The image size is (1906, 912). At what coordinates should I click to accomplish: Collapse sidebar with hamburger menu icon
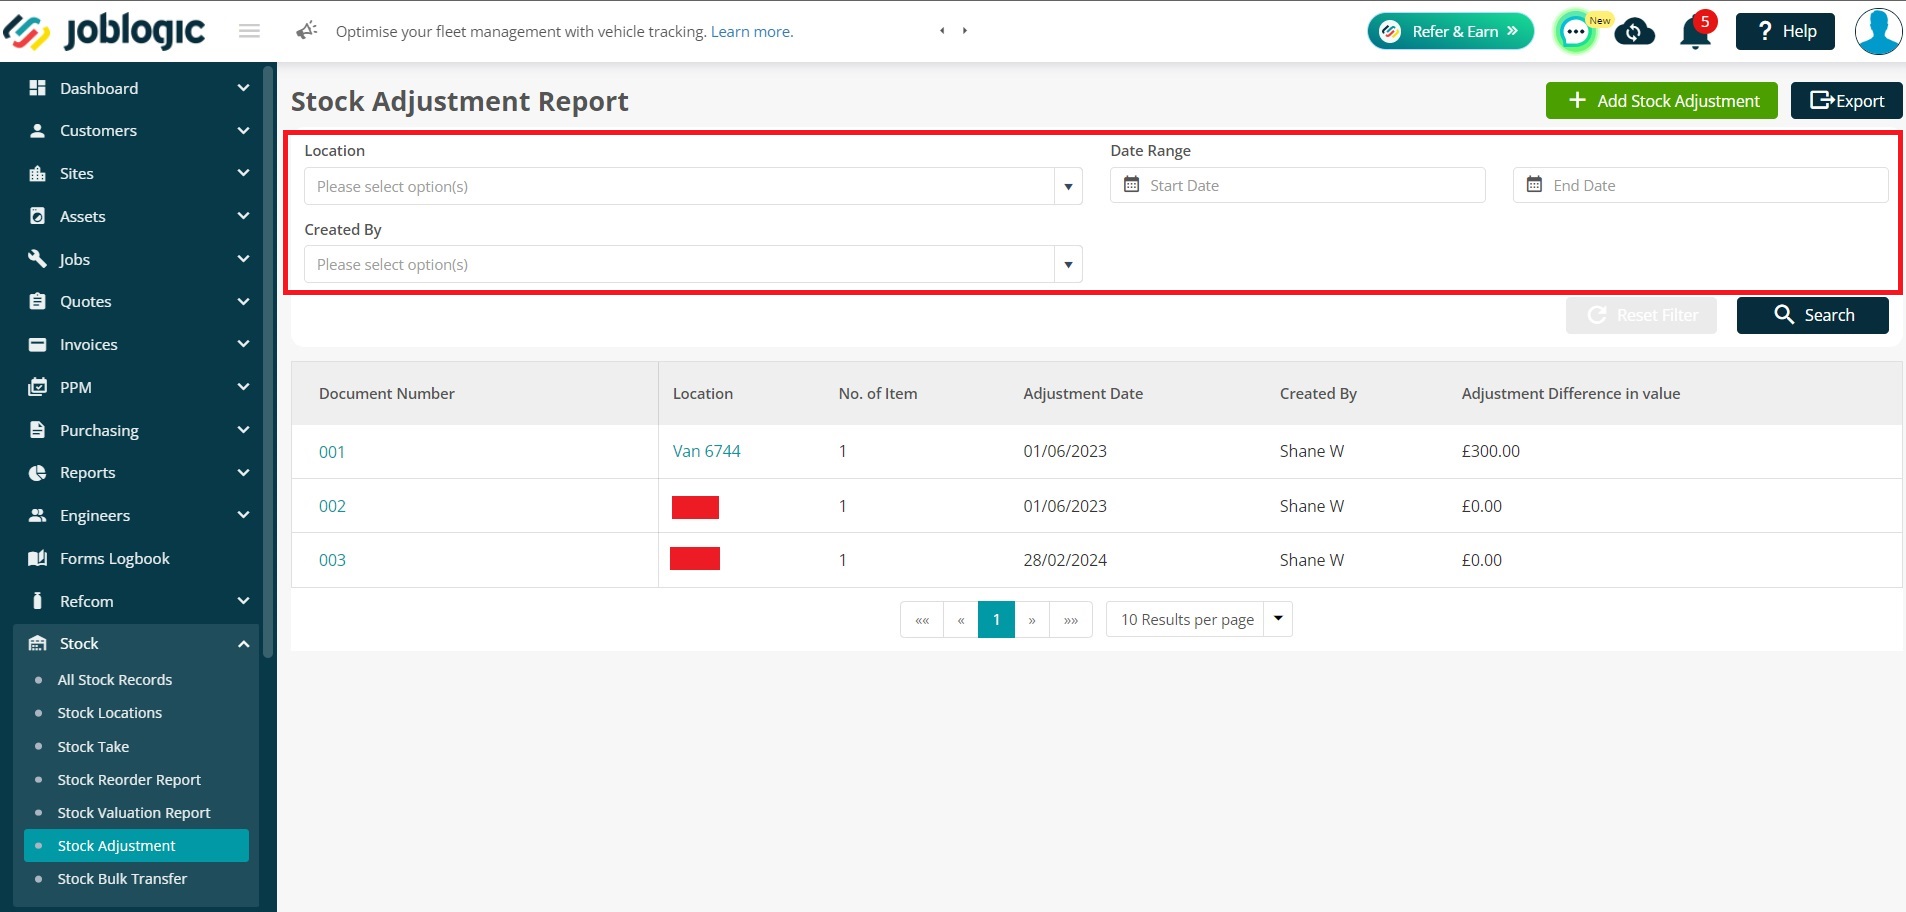point(250,31)
